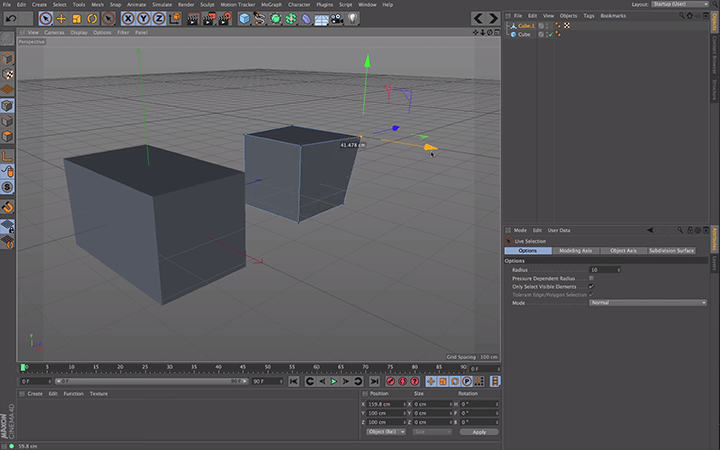The image size is (720, 450).
Task: Open the Object (Rel) dropdown
Action: pyautogui.click(x=386, y=432)
